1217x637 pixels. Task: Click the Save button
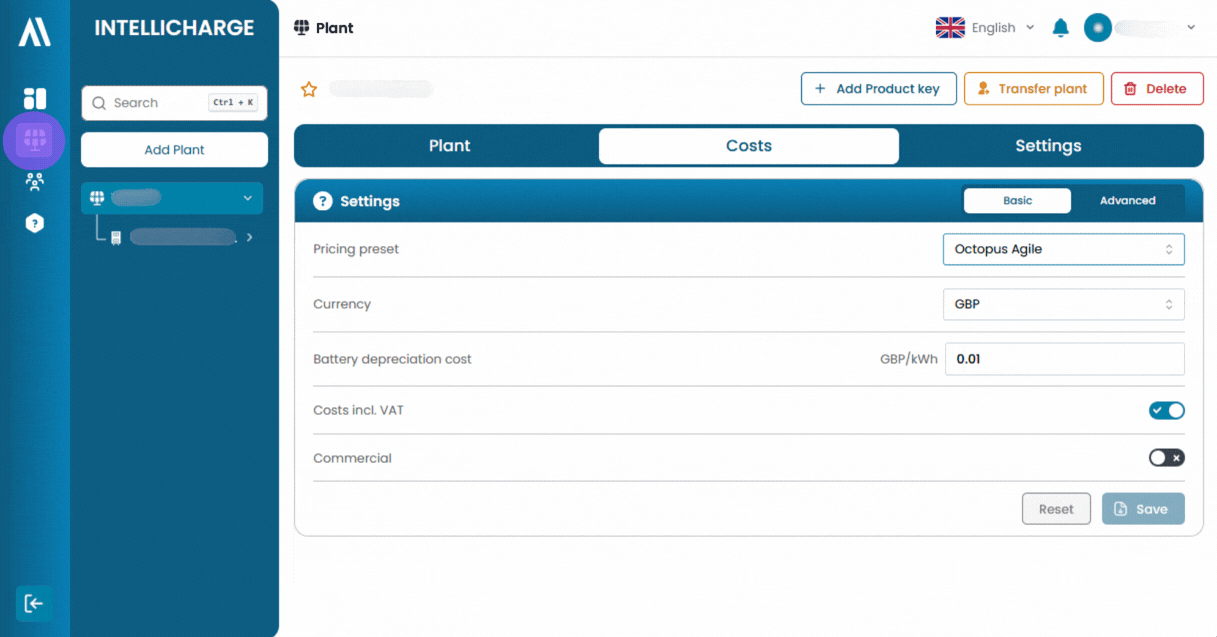[1143, 509]
